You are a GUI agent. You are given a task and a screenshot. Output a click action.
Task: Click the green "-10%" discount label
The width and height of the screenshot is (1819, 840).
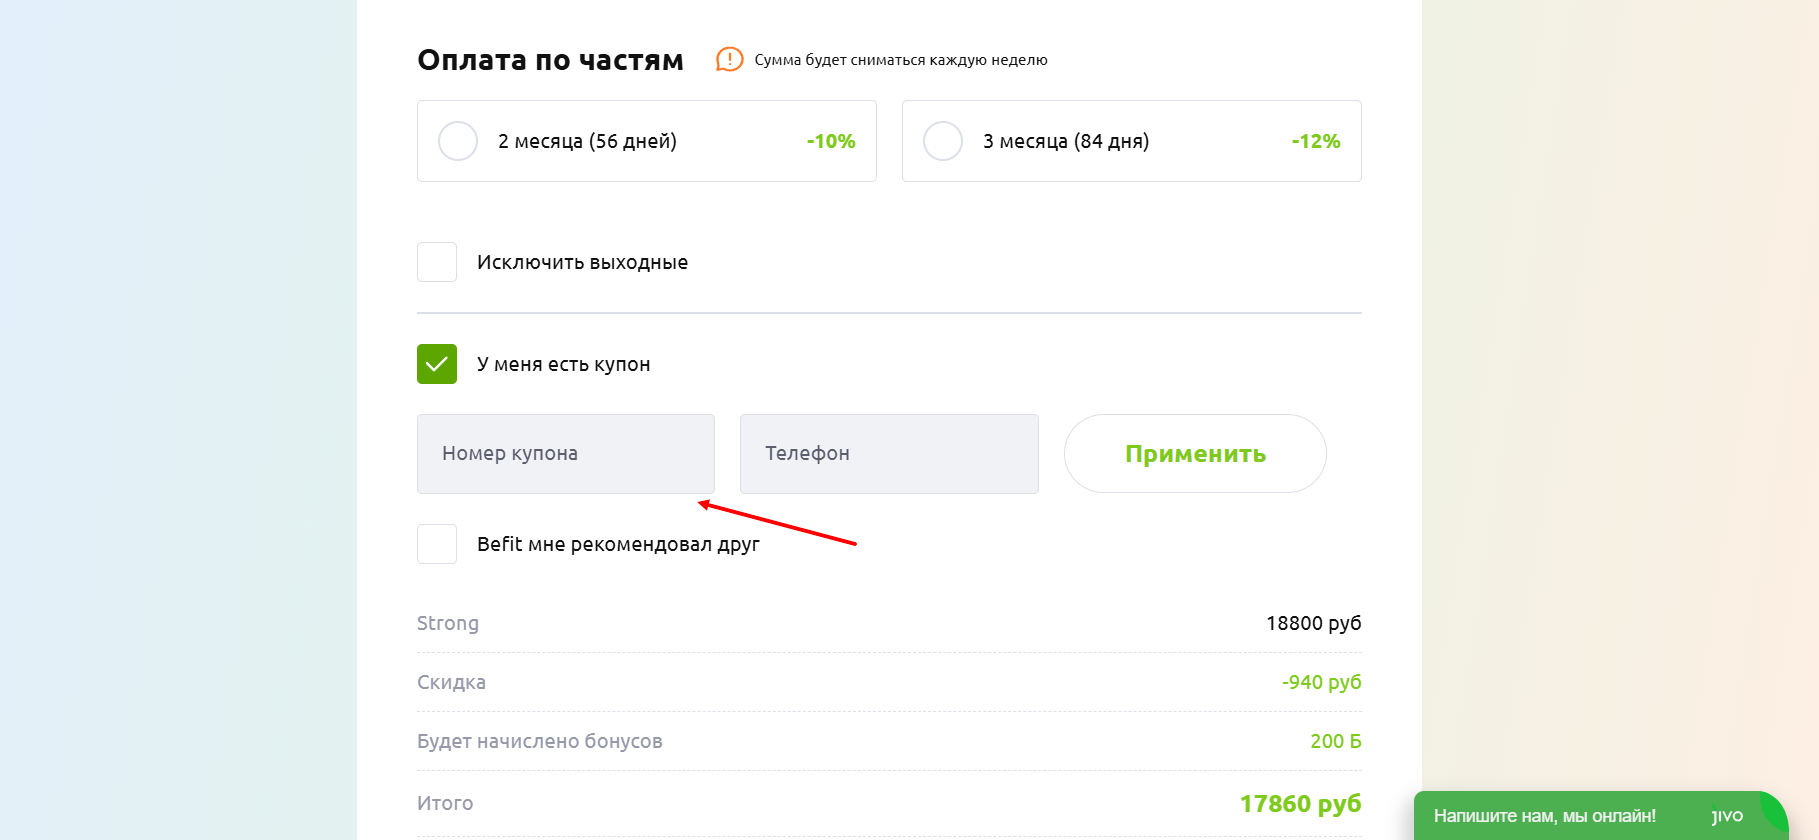coord(829,141)
